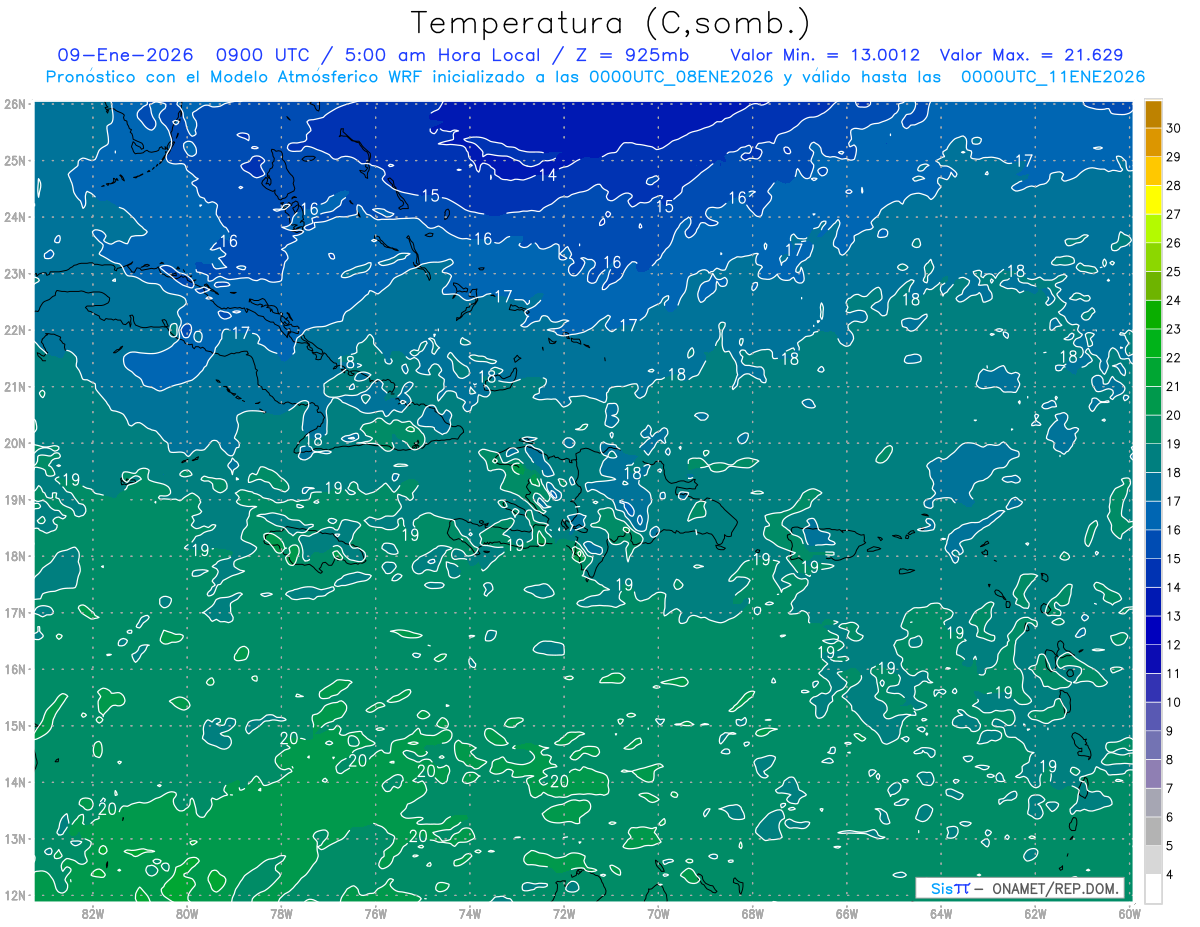Click the "21N" latitude axis label
This screenshot has width=1200, height=927.
(x=14, y=386)
